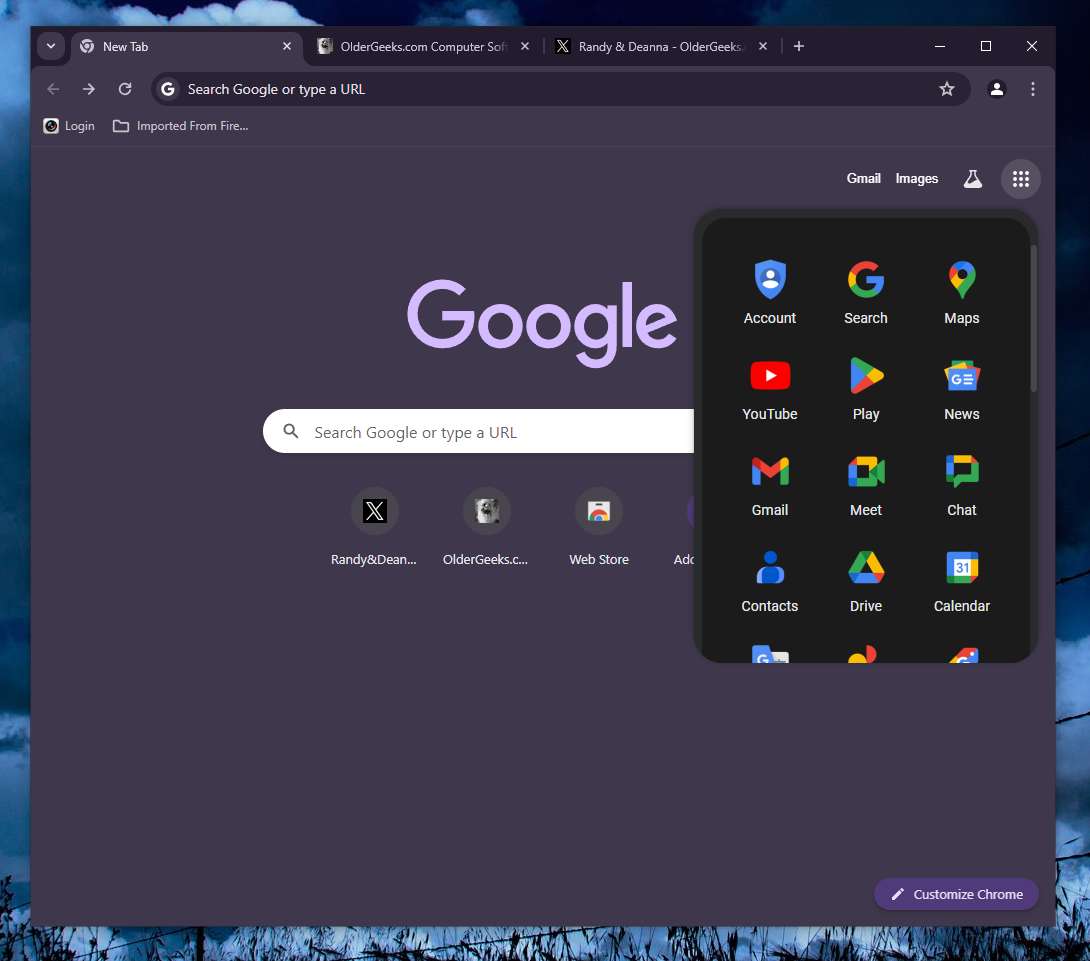Click the Google G icon in omnibox
Image resolution: width=1090 pixels, height=961 pixels.
(168, 89)
